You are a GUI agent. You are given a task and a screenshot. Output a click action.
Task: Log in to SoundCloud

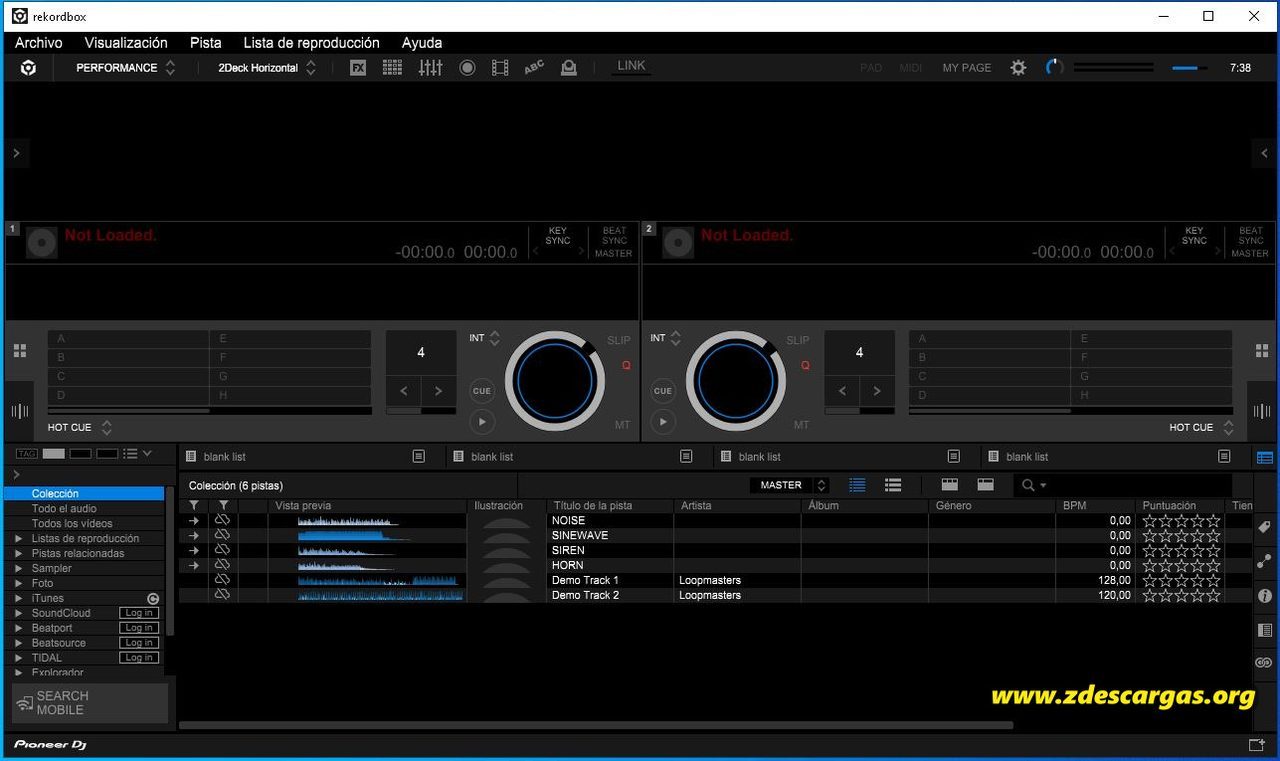coord(139,613)
